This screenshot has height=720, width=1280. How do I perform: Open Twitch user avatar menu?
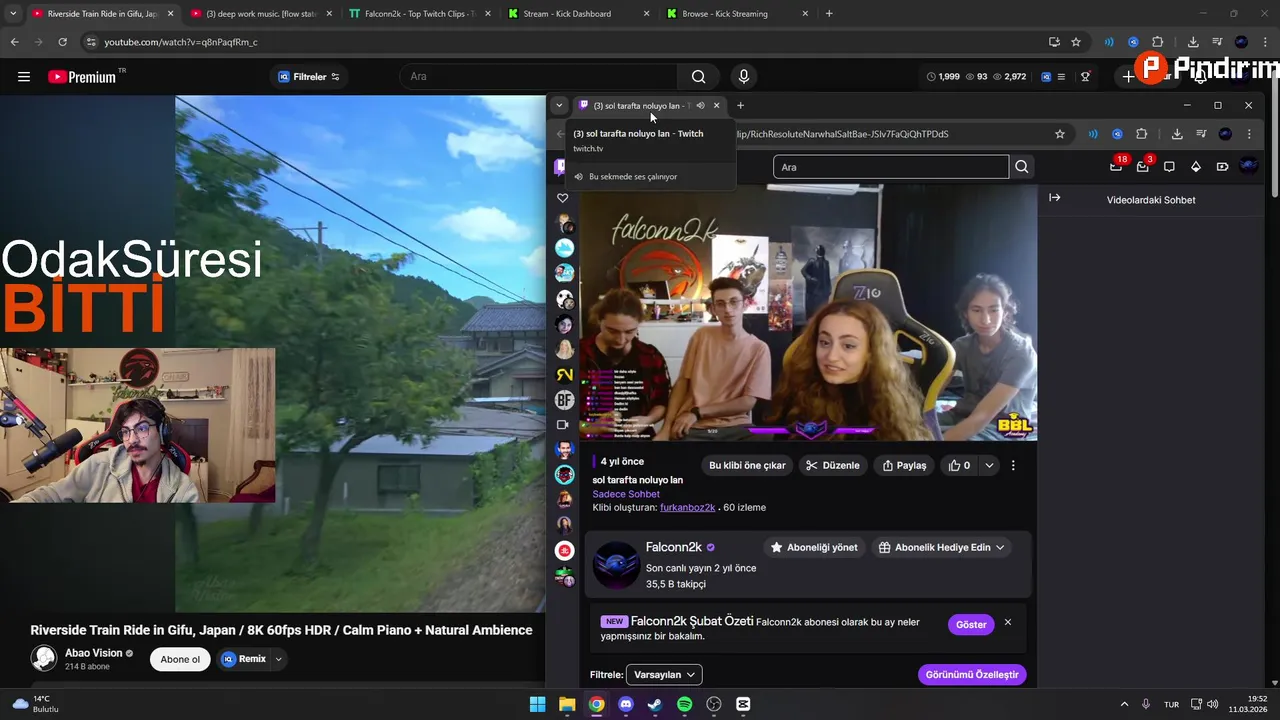[1248, 166]
